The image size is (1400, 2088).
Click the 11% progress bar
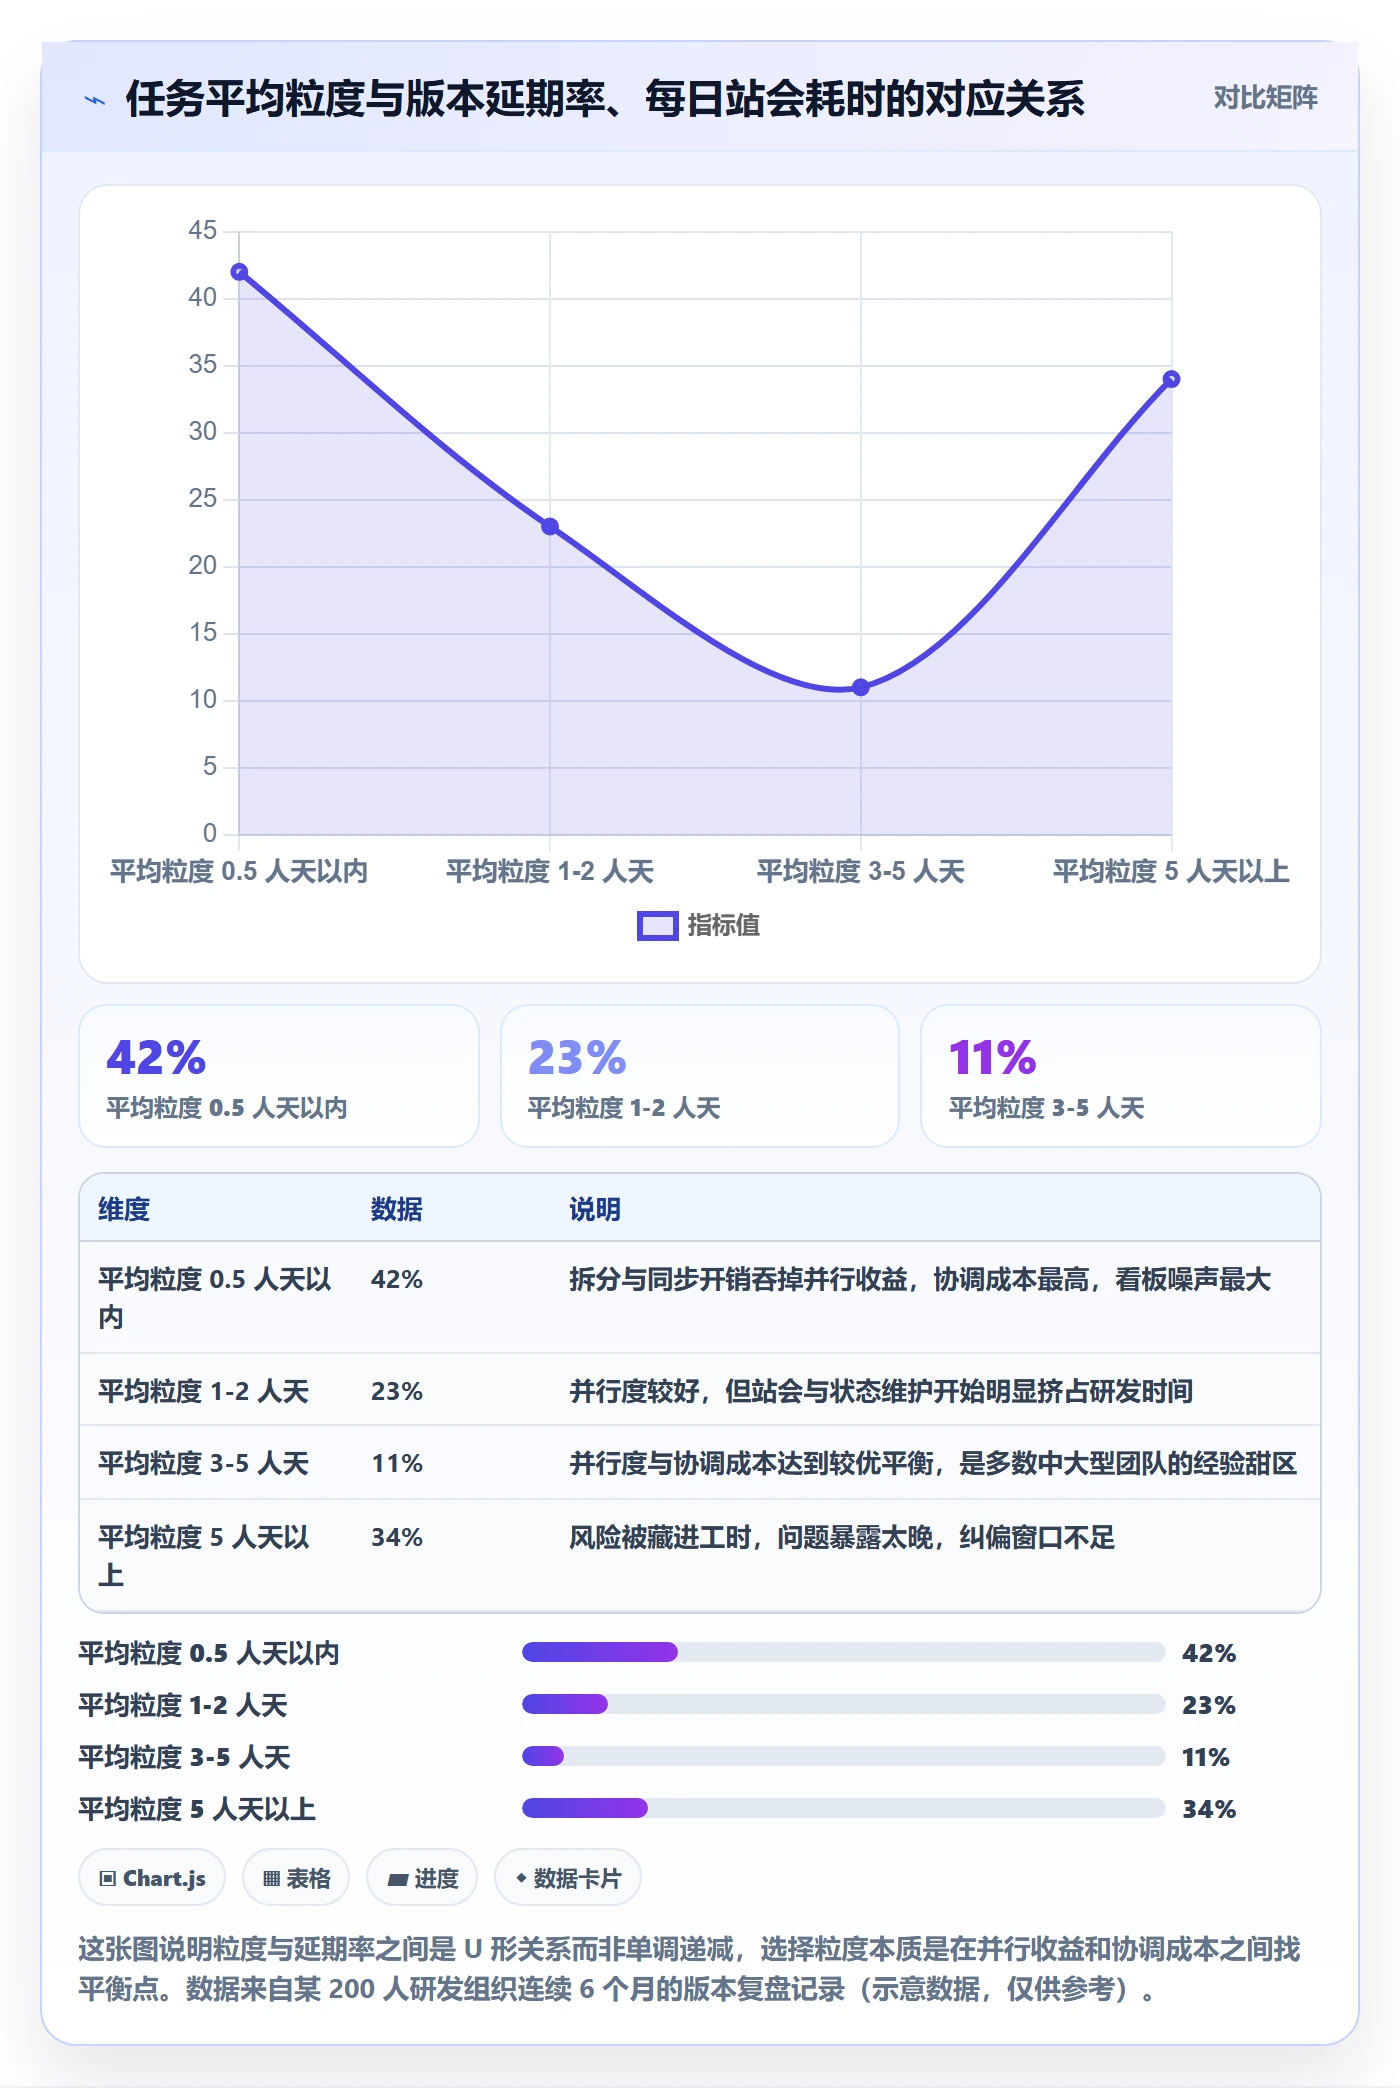(x=843, y=1756)
